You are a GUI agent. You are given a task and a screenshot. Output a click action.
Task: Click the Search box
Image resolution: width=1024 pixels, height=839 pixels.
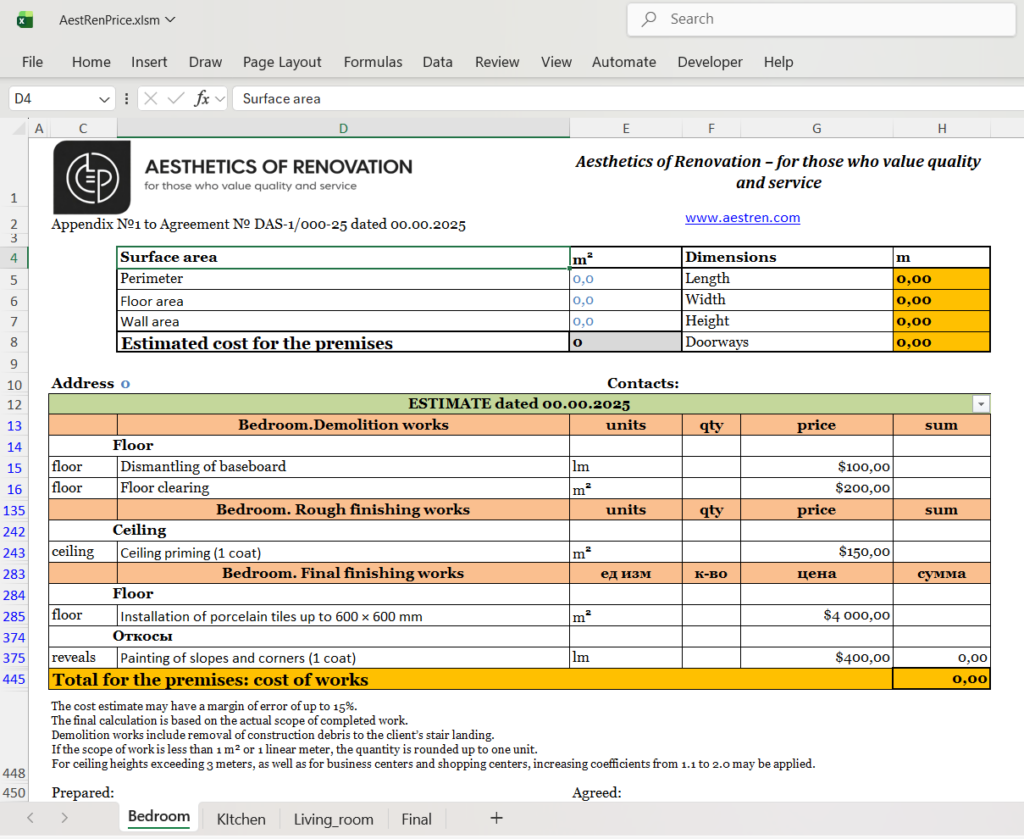pyautogui.click(x=821, y=19)
